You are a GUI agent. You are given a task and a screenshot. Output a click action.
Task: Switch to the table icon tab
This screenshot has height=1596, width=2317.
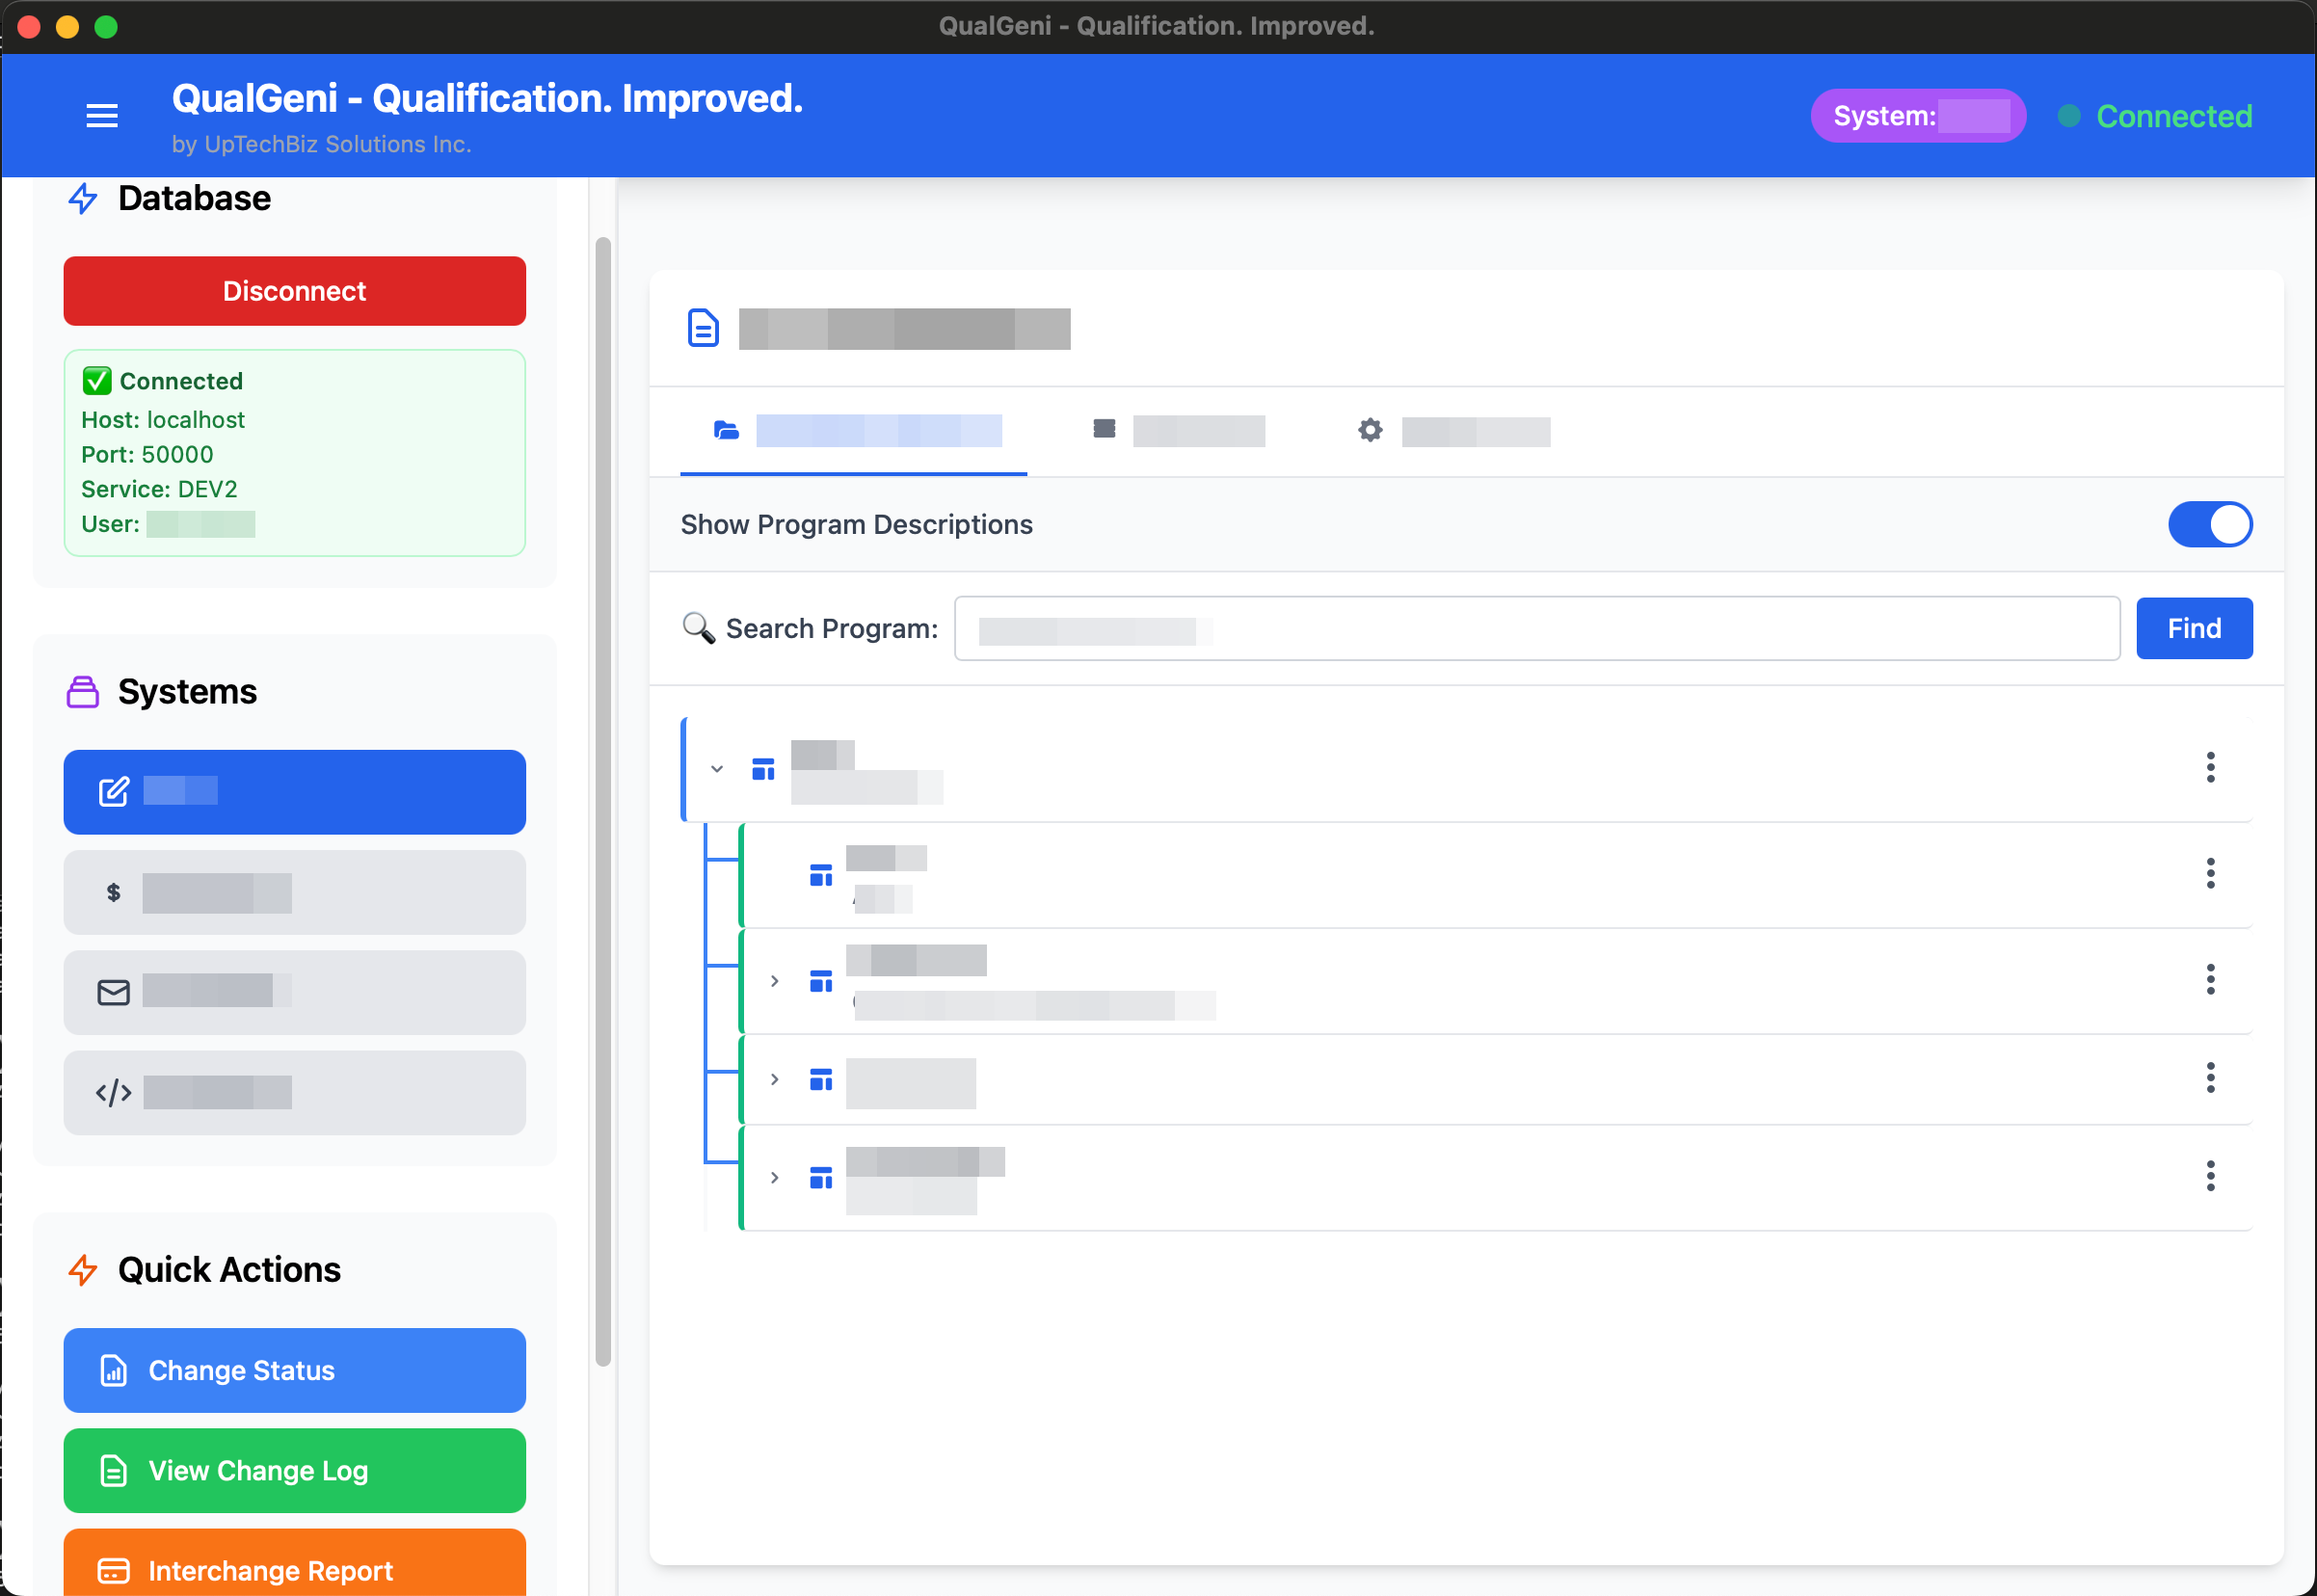pyautogui.click(x=1104, y=430)
